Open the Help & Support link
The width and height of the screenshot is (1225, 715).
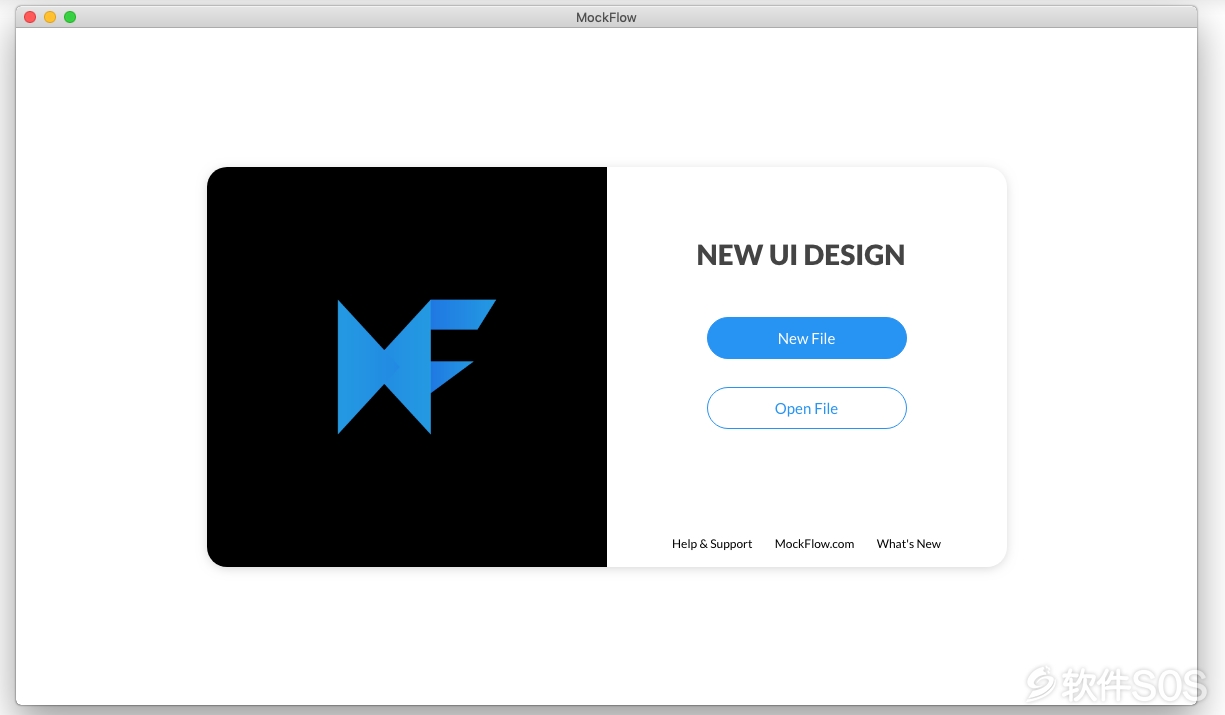click(712, 544)
